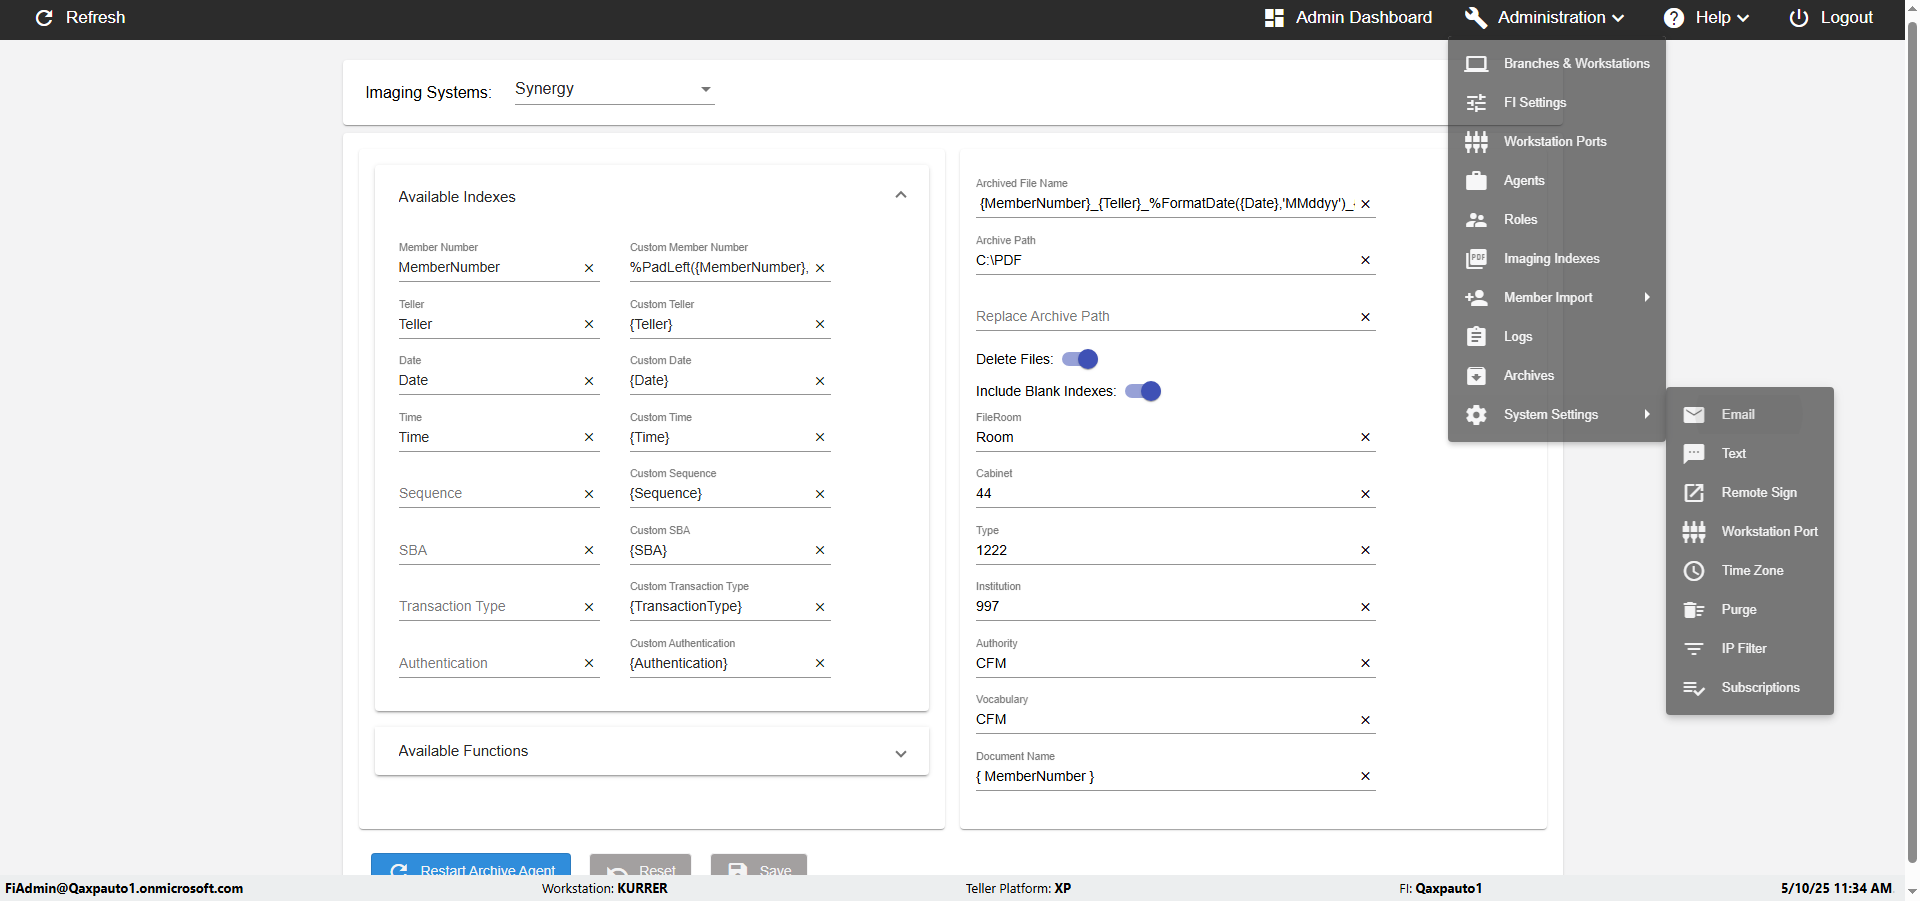Click the Logout power icon
Viewport: 1920px width, 901px height.
coord(1798,18)
